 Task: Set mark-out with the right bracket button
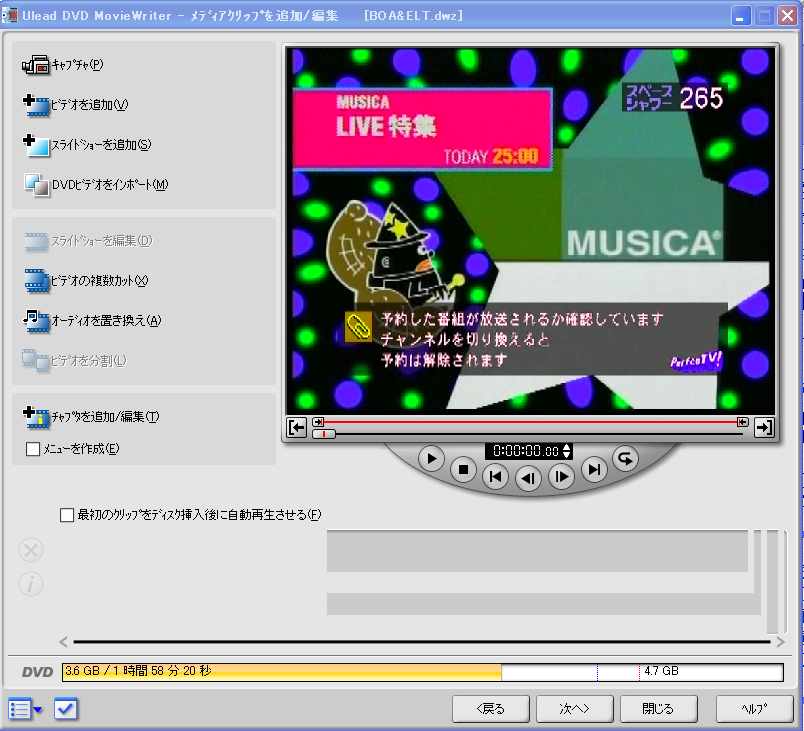pos(763,427)
